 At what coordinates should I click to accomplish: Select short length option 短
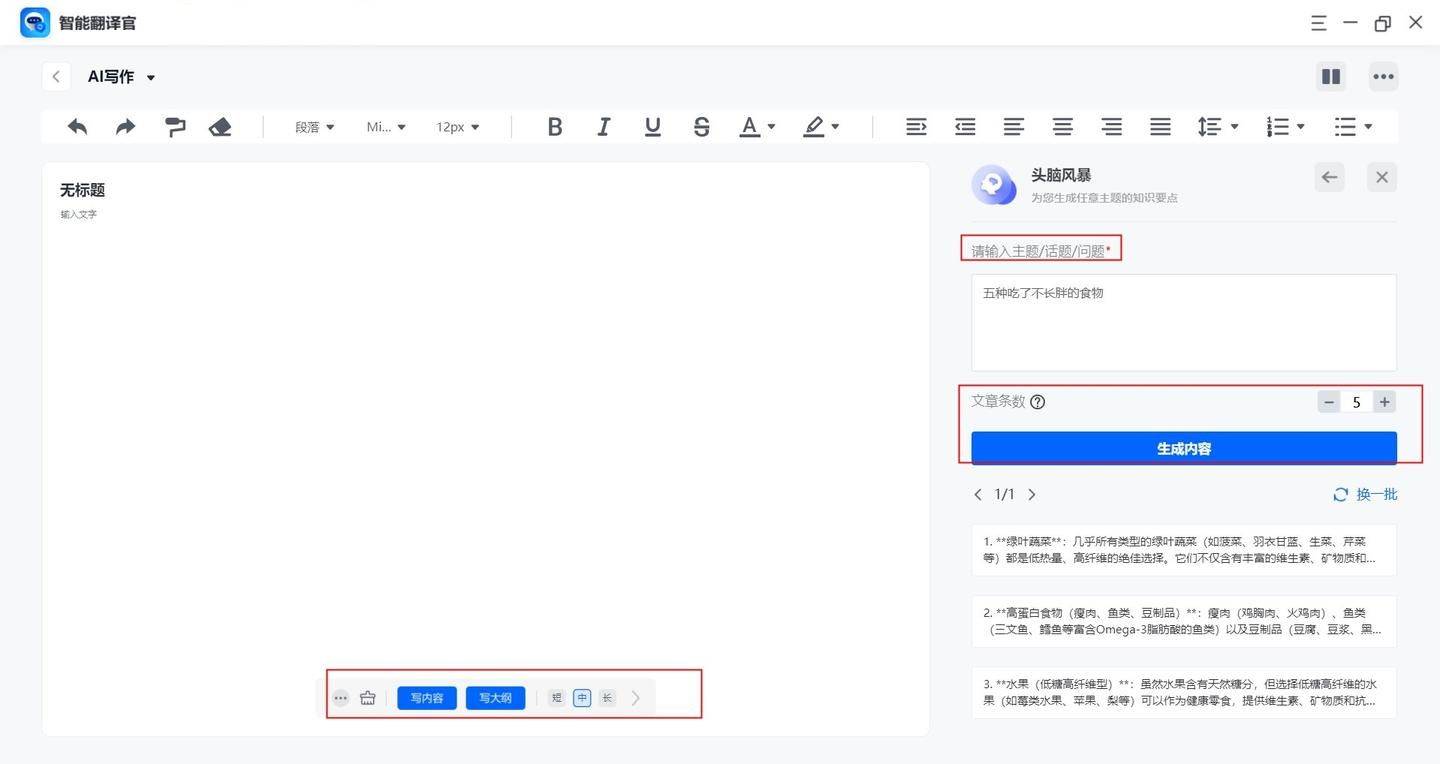tap(557, 698)
